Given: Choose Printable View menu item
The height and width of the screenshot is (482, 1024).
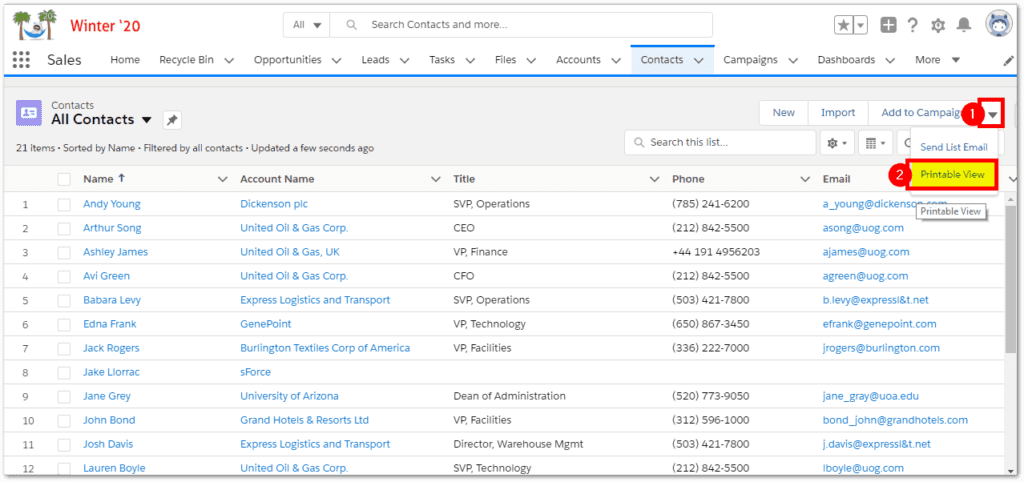Looking at the screenshot, I should pos(952,174).
